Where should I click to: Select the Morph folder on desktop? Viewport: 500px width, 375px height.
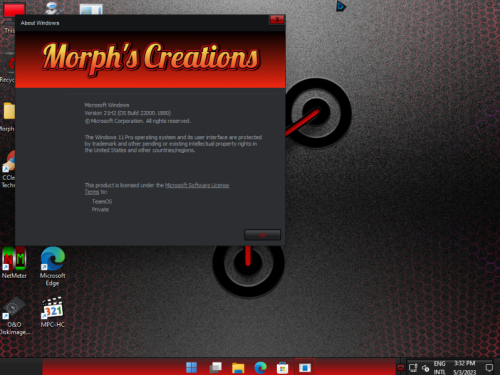point(8,117)
